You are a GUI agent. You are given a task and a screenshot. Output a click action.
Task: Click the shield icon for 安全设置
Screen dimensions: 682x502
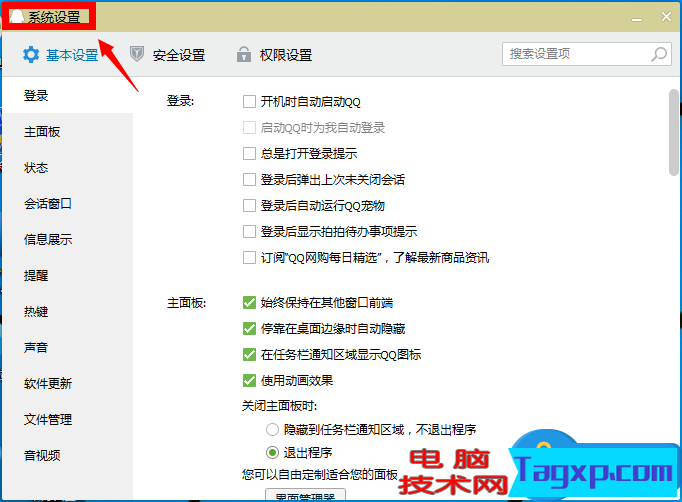[137, 54]
